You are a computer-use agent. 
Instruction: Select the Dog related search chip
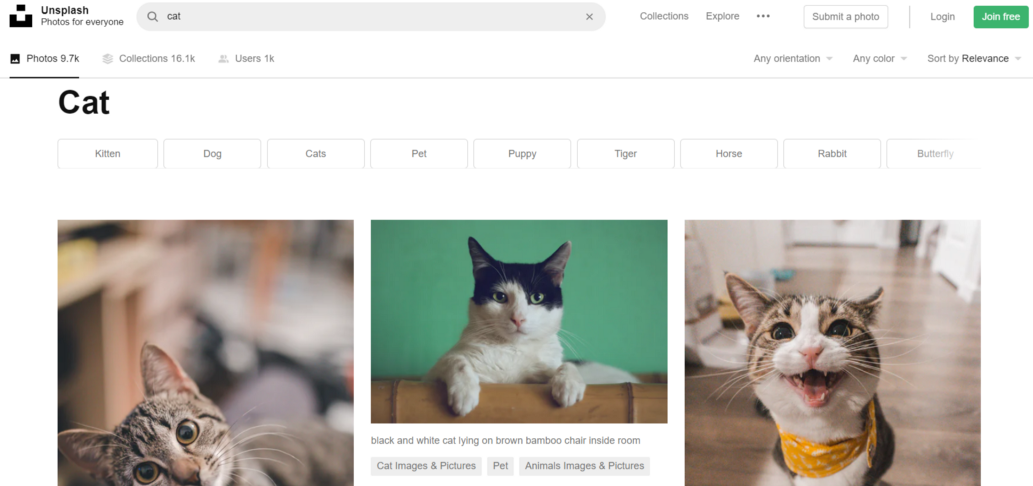tap(212, 153)
